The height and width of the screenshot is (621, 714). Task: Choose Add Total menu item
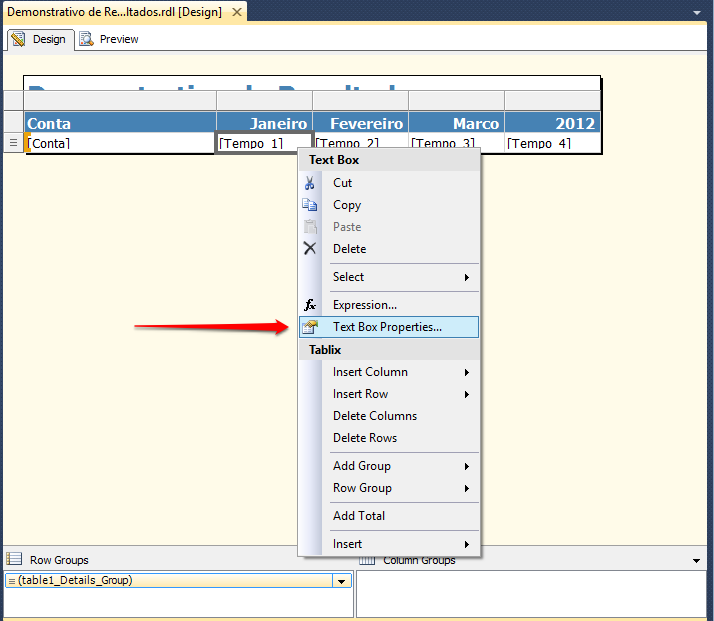click(389, 516)
